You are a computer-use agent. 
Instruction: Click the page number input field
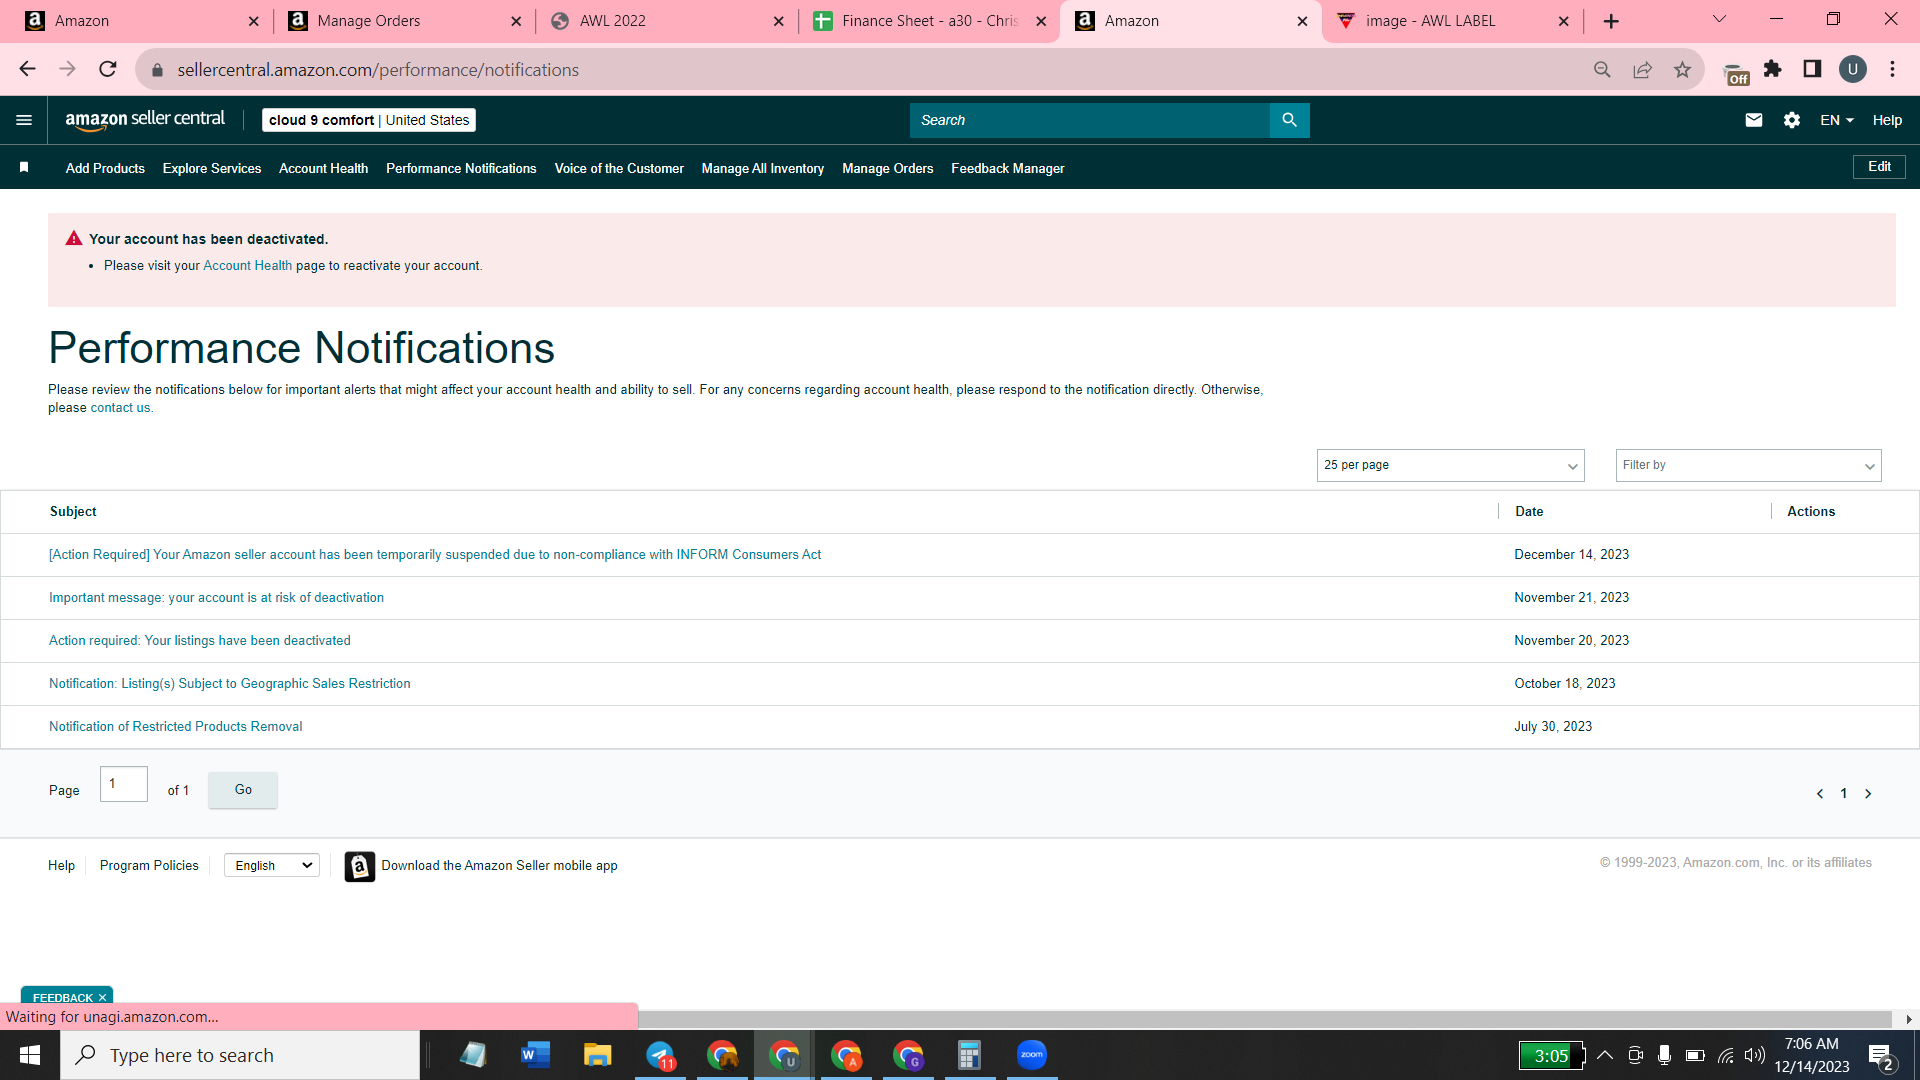click(x=124, y=784)
